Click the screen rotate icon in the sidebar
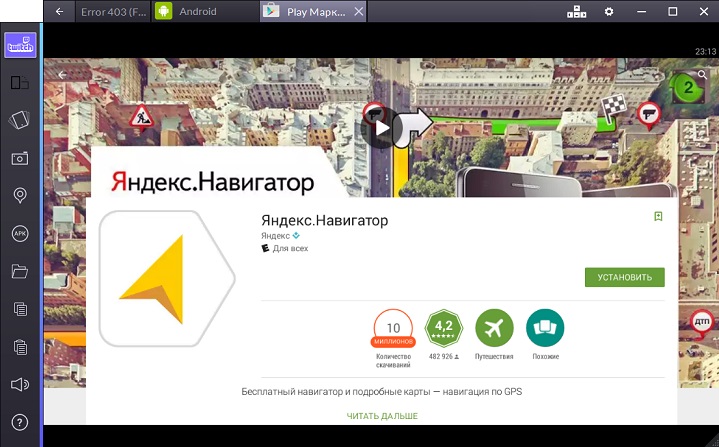The image size is (719, 447). (20, 83)
